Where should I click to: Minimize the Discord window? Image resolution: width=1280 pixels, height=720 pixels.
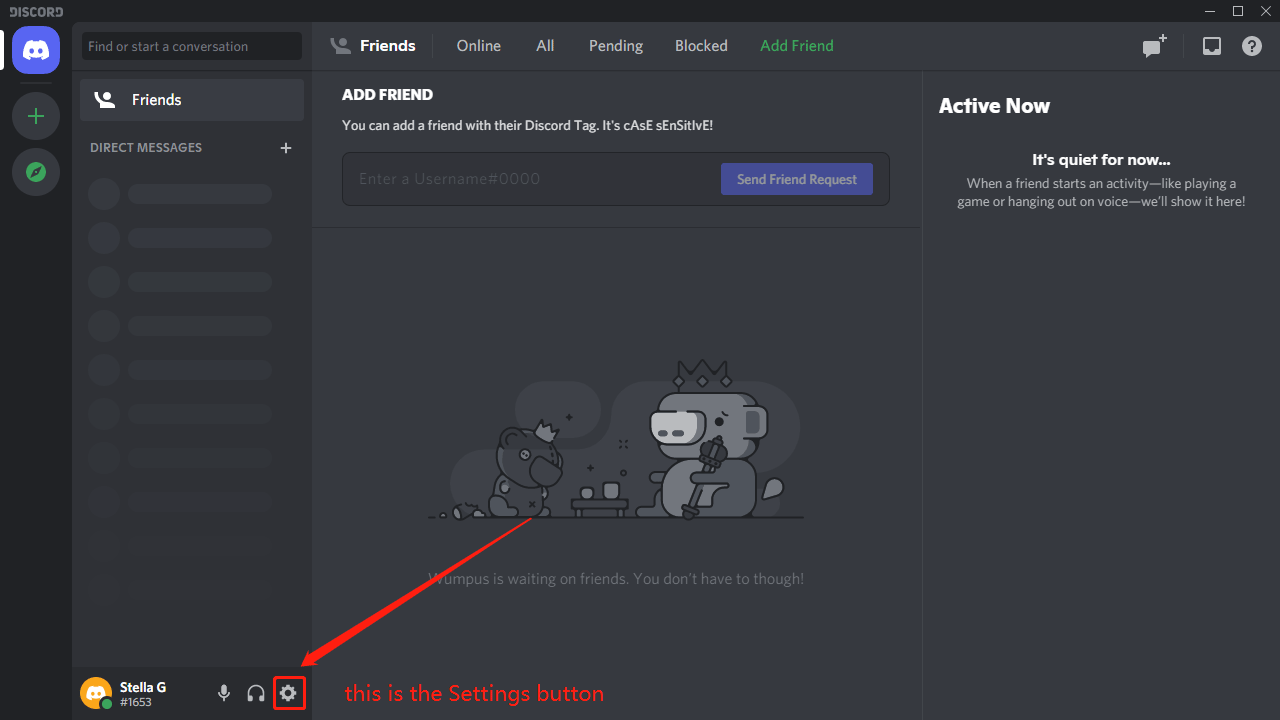(x=1210, y=11)
